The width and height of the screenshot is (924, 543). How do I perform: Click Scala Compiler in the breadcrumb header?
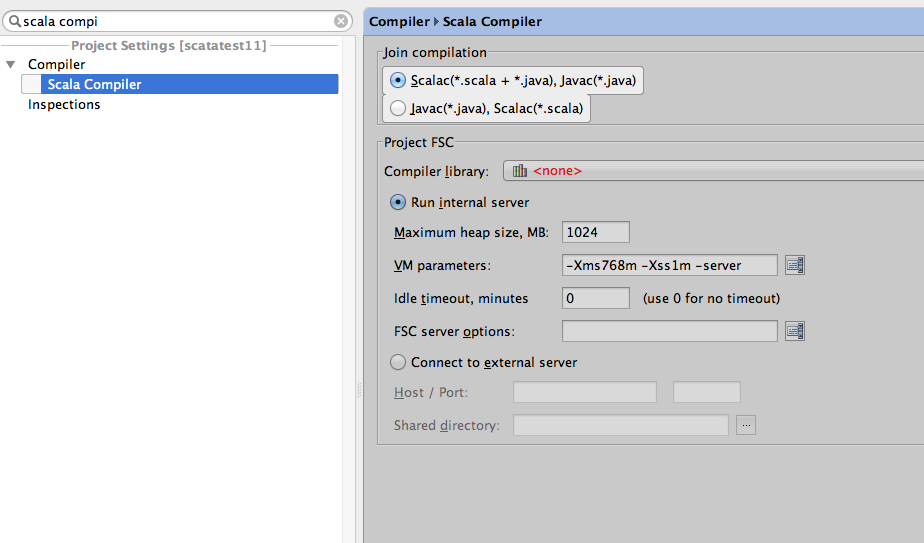coord(492,22)
